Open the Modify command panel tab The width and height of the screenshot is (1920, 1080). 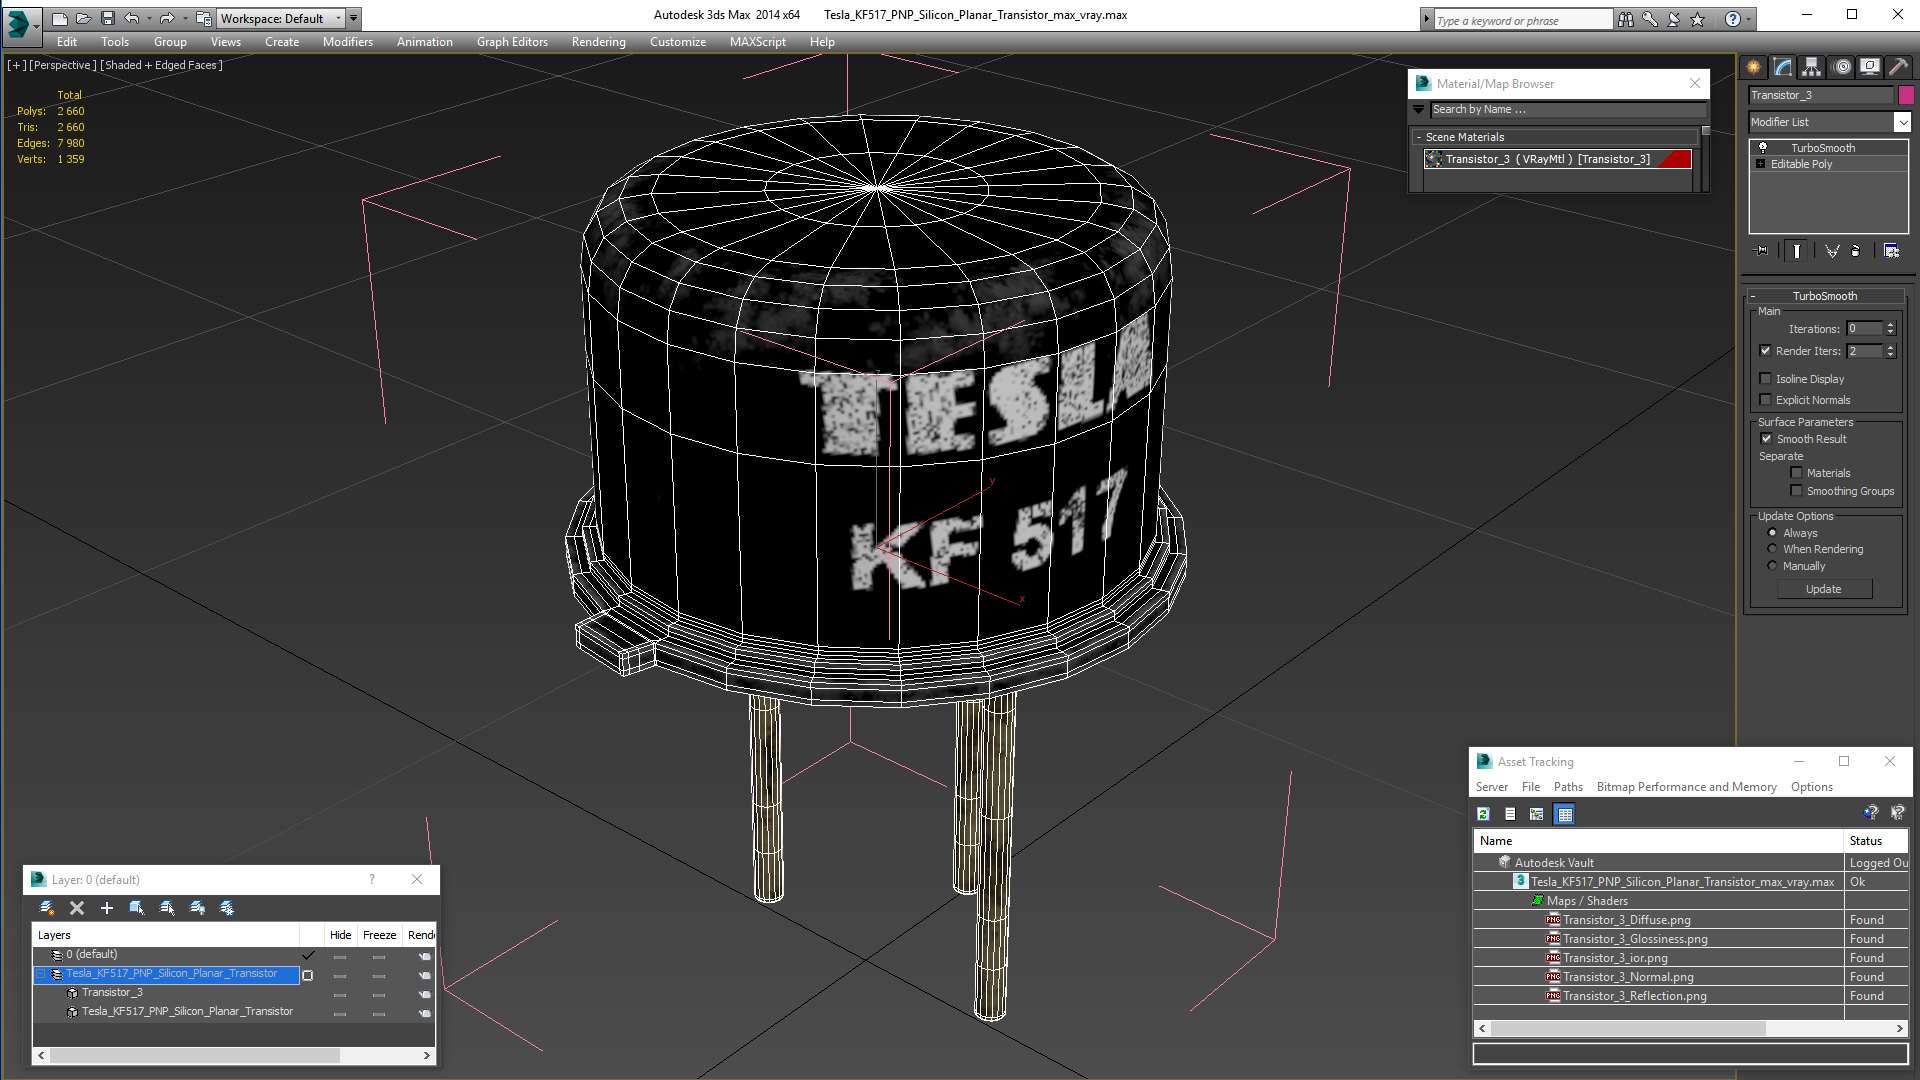point(1783,67)
